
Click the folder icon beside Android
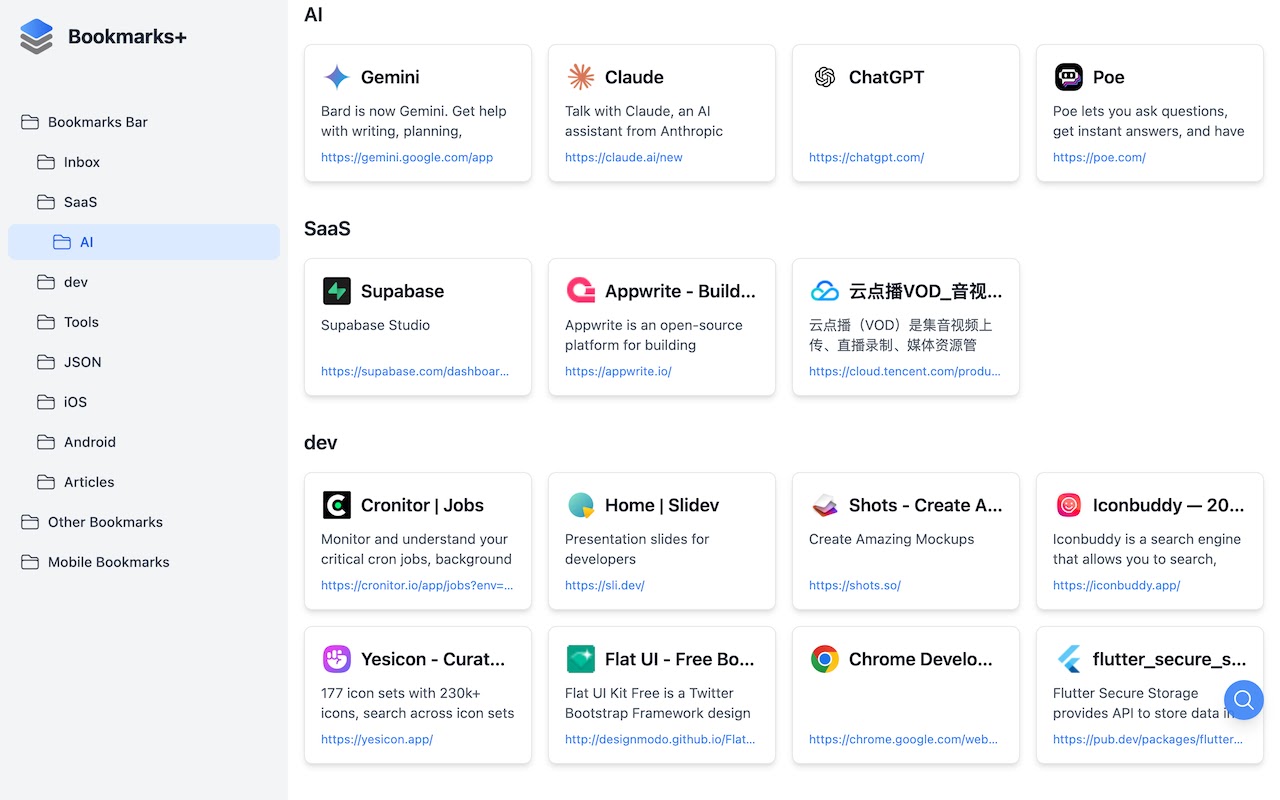click(46, 442)
